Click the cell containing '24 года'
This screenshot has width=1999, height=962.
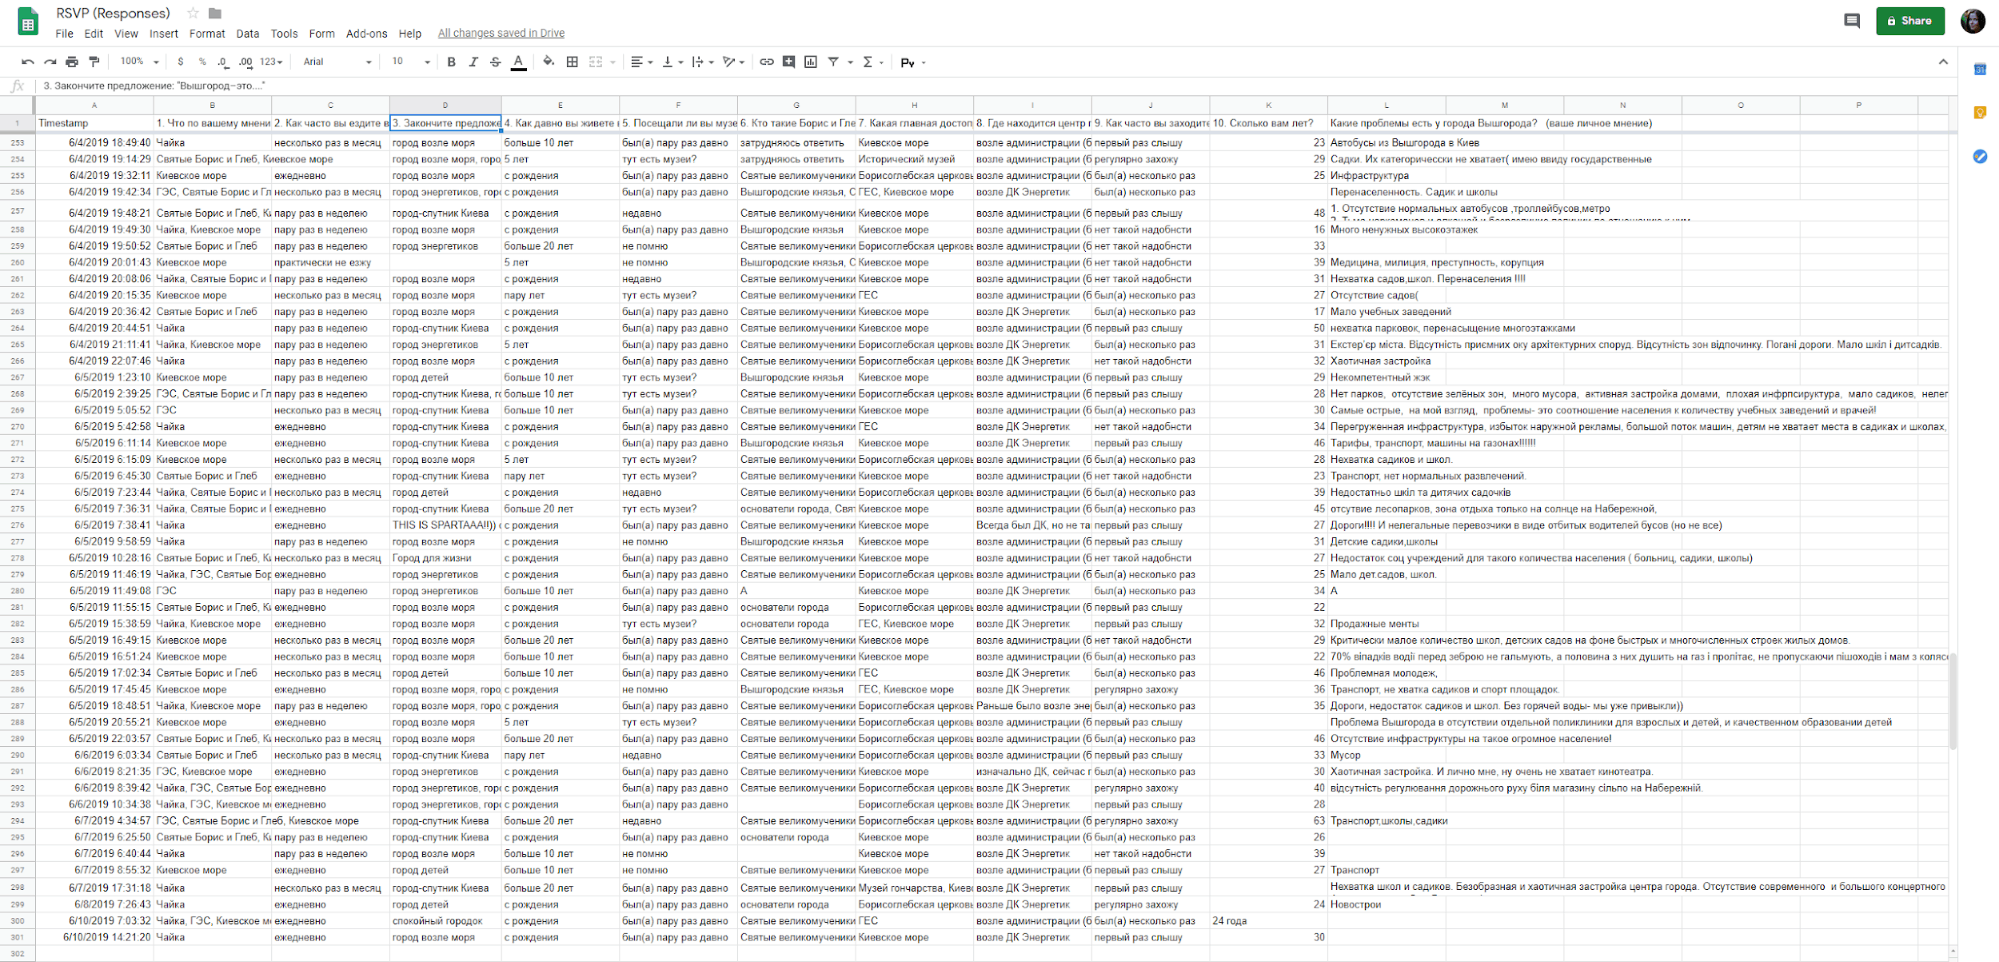(1268, 921)
